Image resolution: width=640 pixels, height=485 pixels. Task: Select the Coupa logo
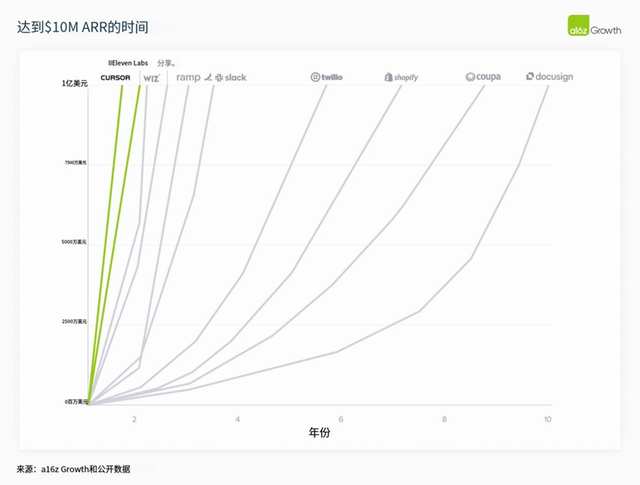[483, 77]
